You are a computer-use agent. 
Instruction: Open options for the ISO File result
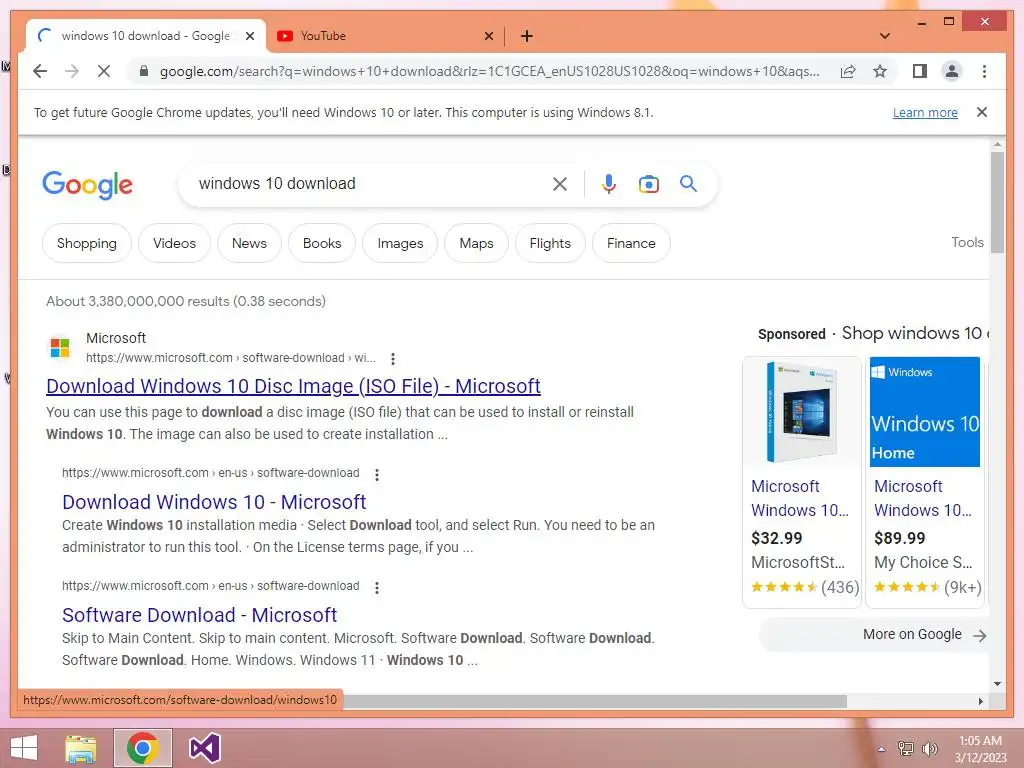click(392, 359)
